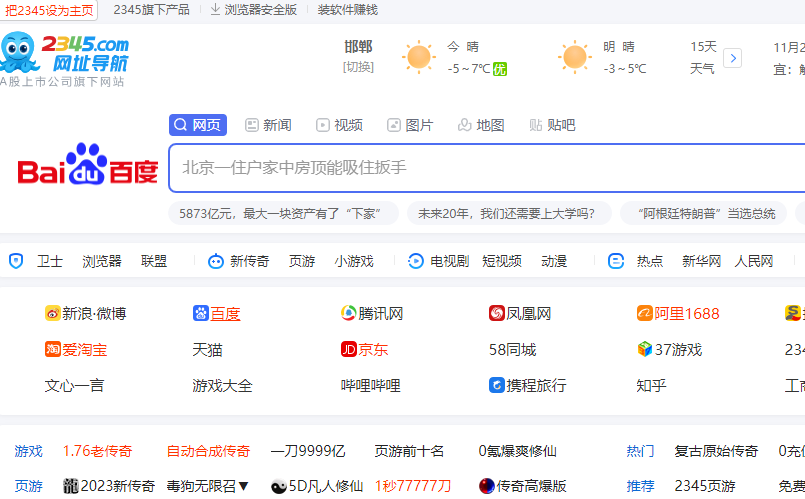The height and width of the screenshot is (499, 805).
Task: Click the 复古原始传奇 link
Action: point(716,451)
